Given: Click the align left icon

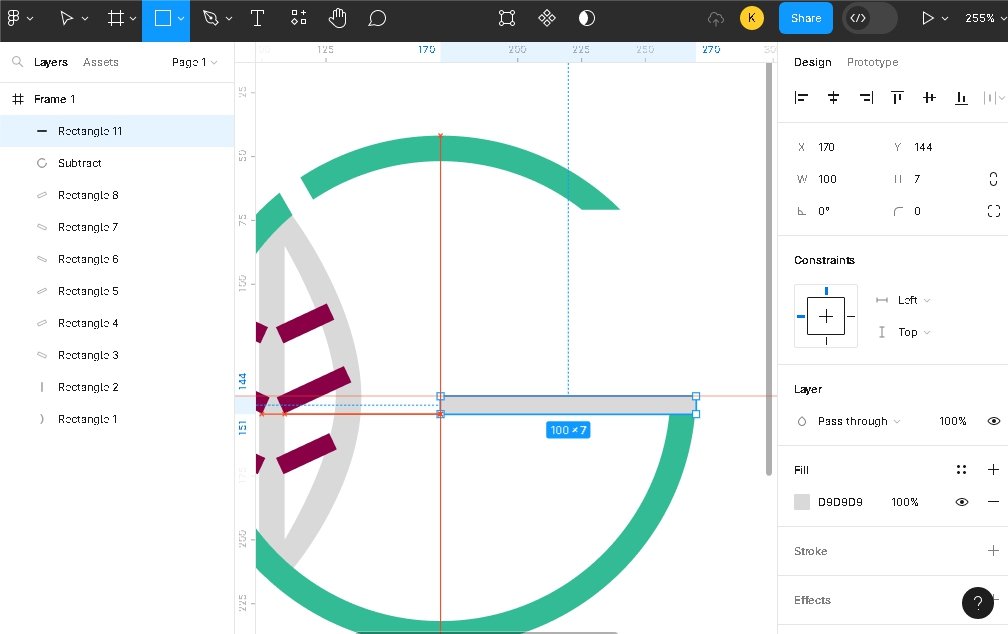Looking at the screenshot, I should [x=801, y=97].
